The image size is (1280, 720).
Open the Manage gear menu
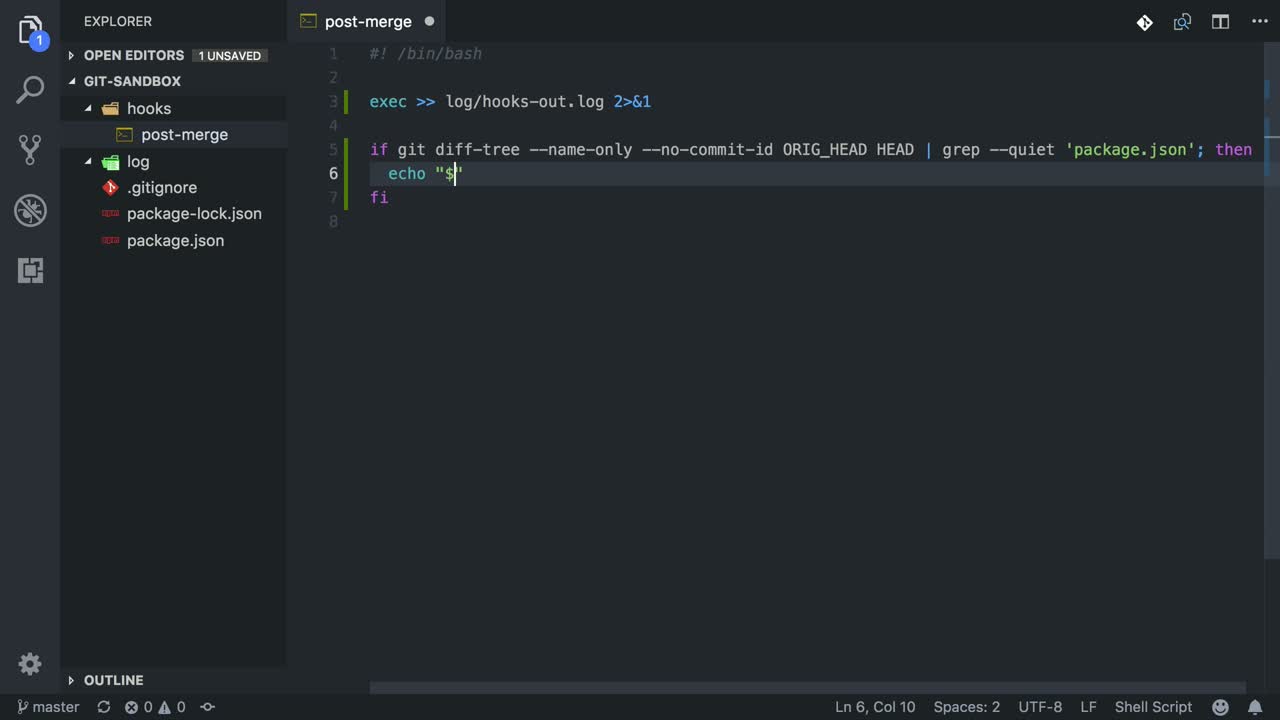(x=30, y=664)
